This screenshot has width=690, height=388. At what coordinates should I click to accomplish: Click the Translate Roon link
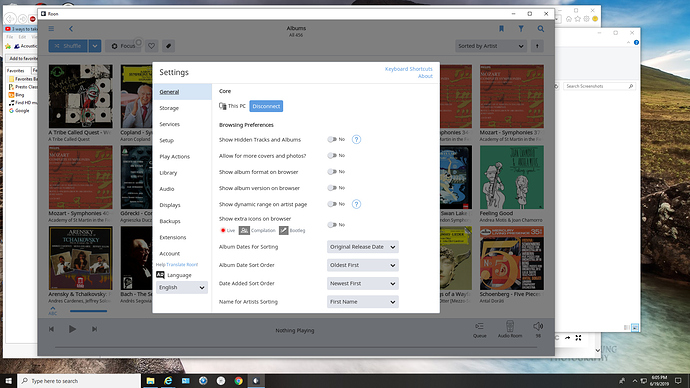(182, 265)
